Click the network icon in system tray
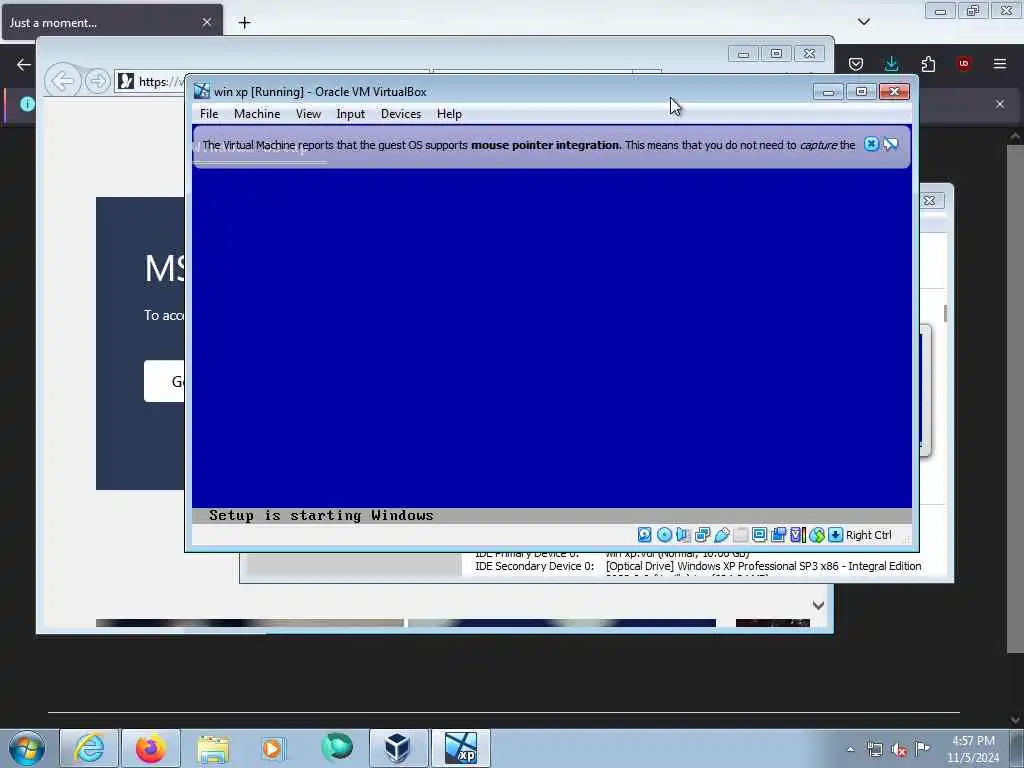The width and height of the screenshot is (1024, 768). tap(874, 750)
